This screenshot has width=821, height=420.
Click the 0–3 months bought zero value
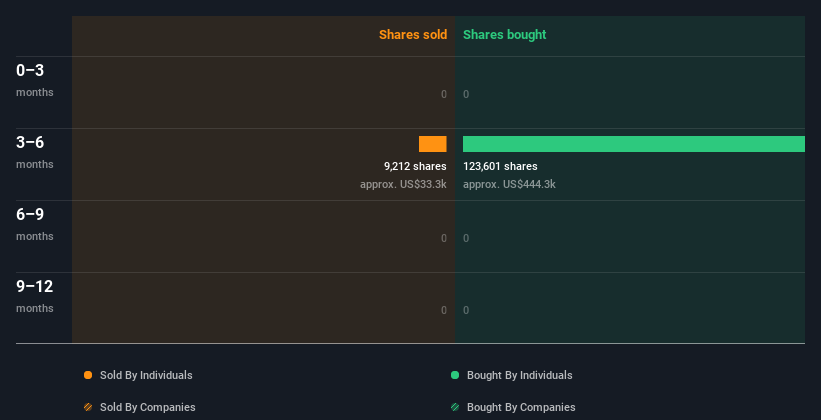[x=466, y=94]
